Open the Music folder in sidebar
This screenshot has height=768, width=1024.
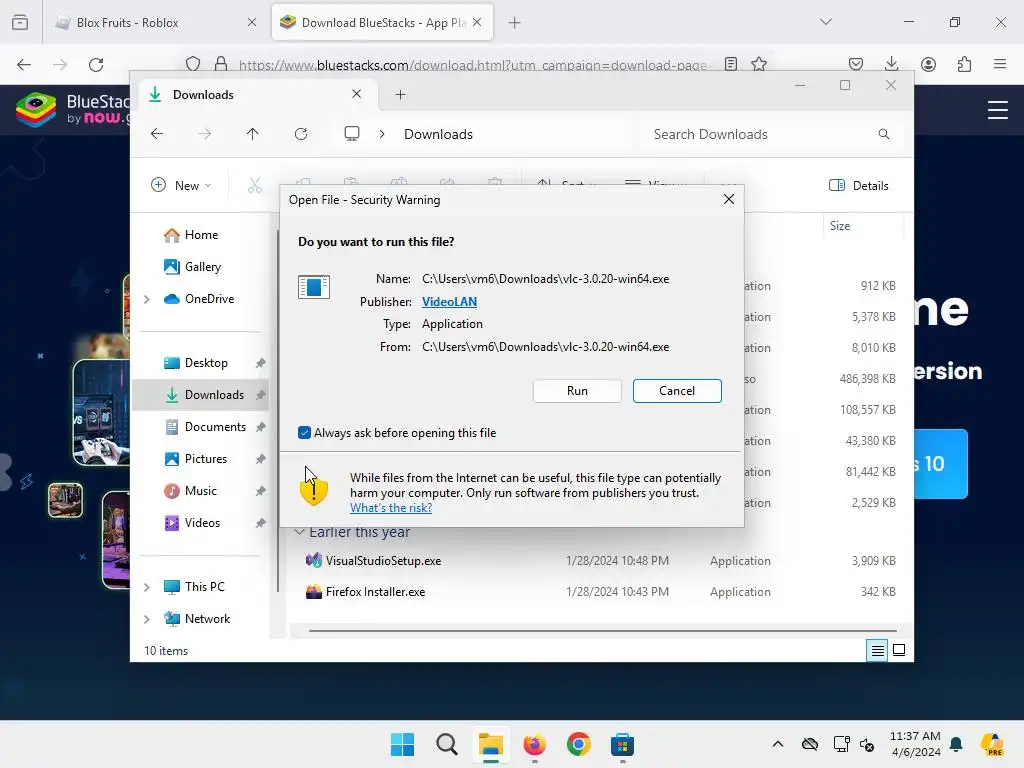[200, 490]
